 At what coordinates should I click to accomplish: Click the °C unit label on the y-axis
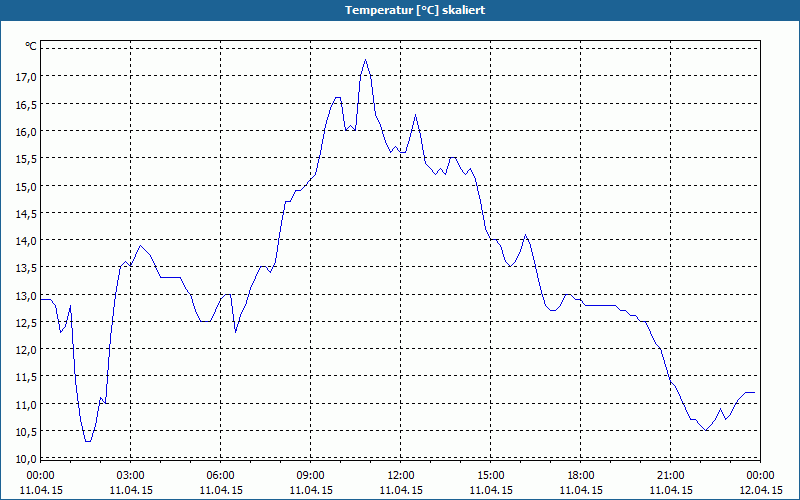click(x=31, y=46)
